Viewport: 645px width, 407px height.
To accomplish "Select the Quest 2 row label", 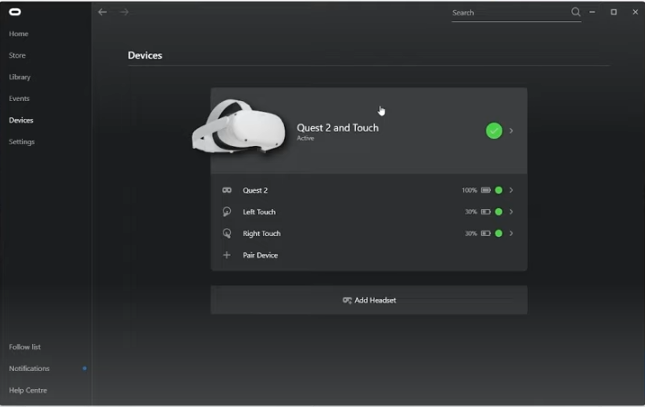I will coord(255,190).
